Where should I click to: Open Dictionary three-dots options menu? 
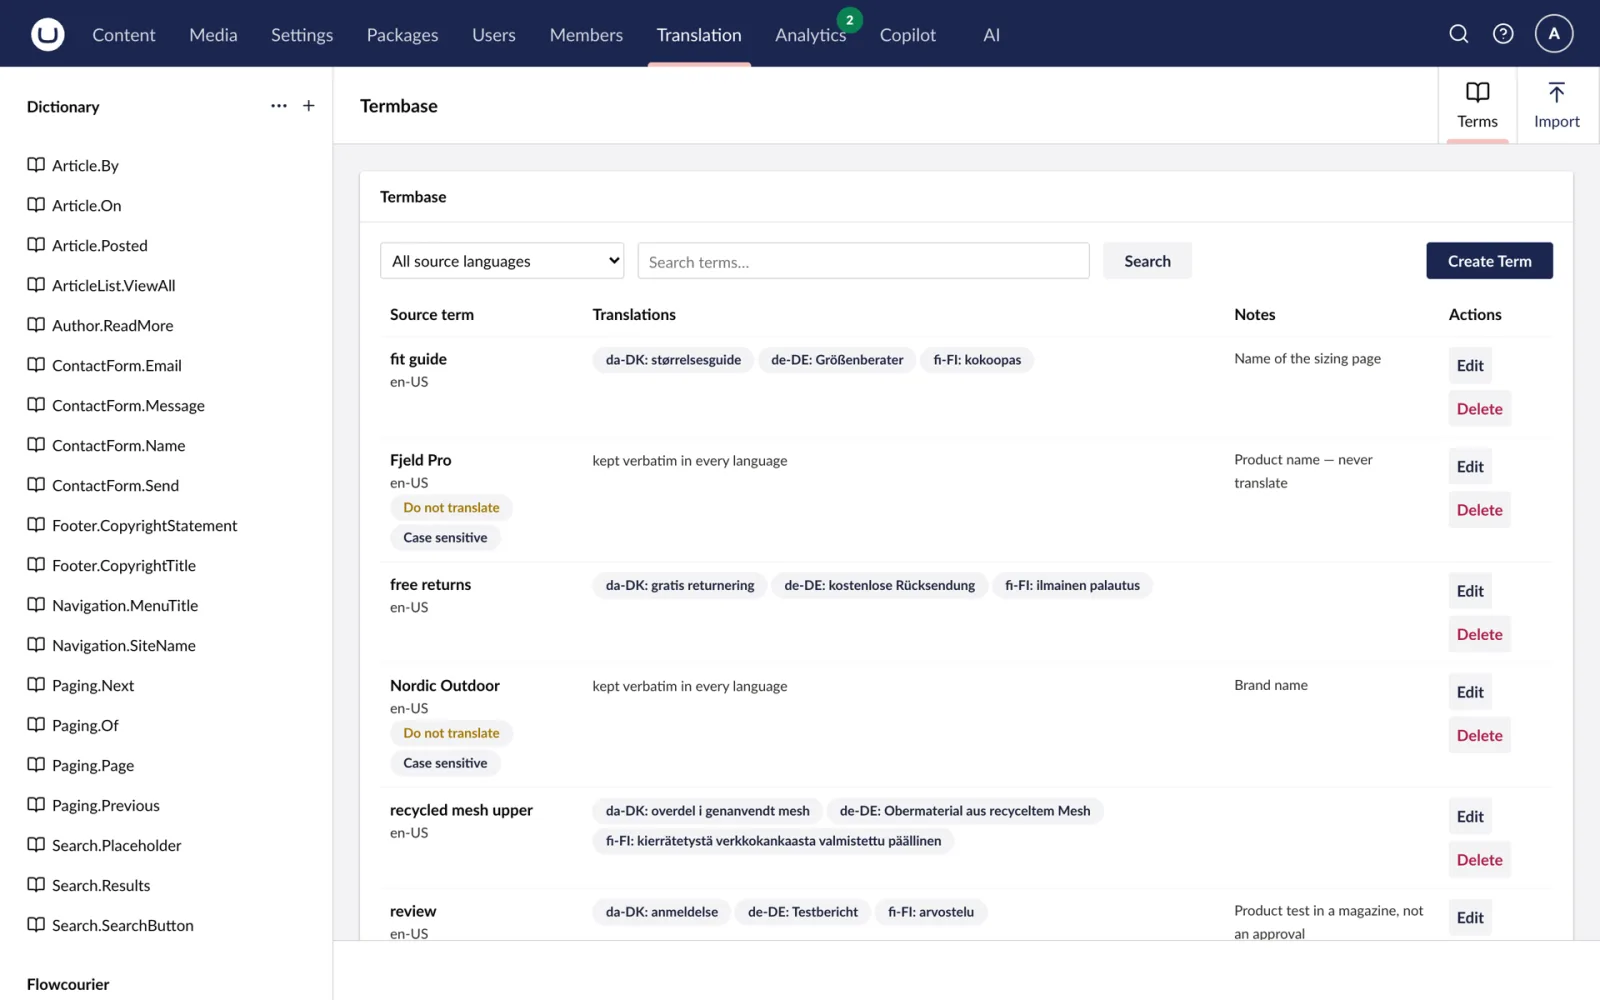coord(279,106)
